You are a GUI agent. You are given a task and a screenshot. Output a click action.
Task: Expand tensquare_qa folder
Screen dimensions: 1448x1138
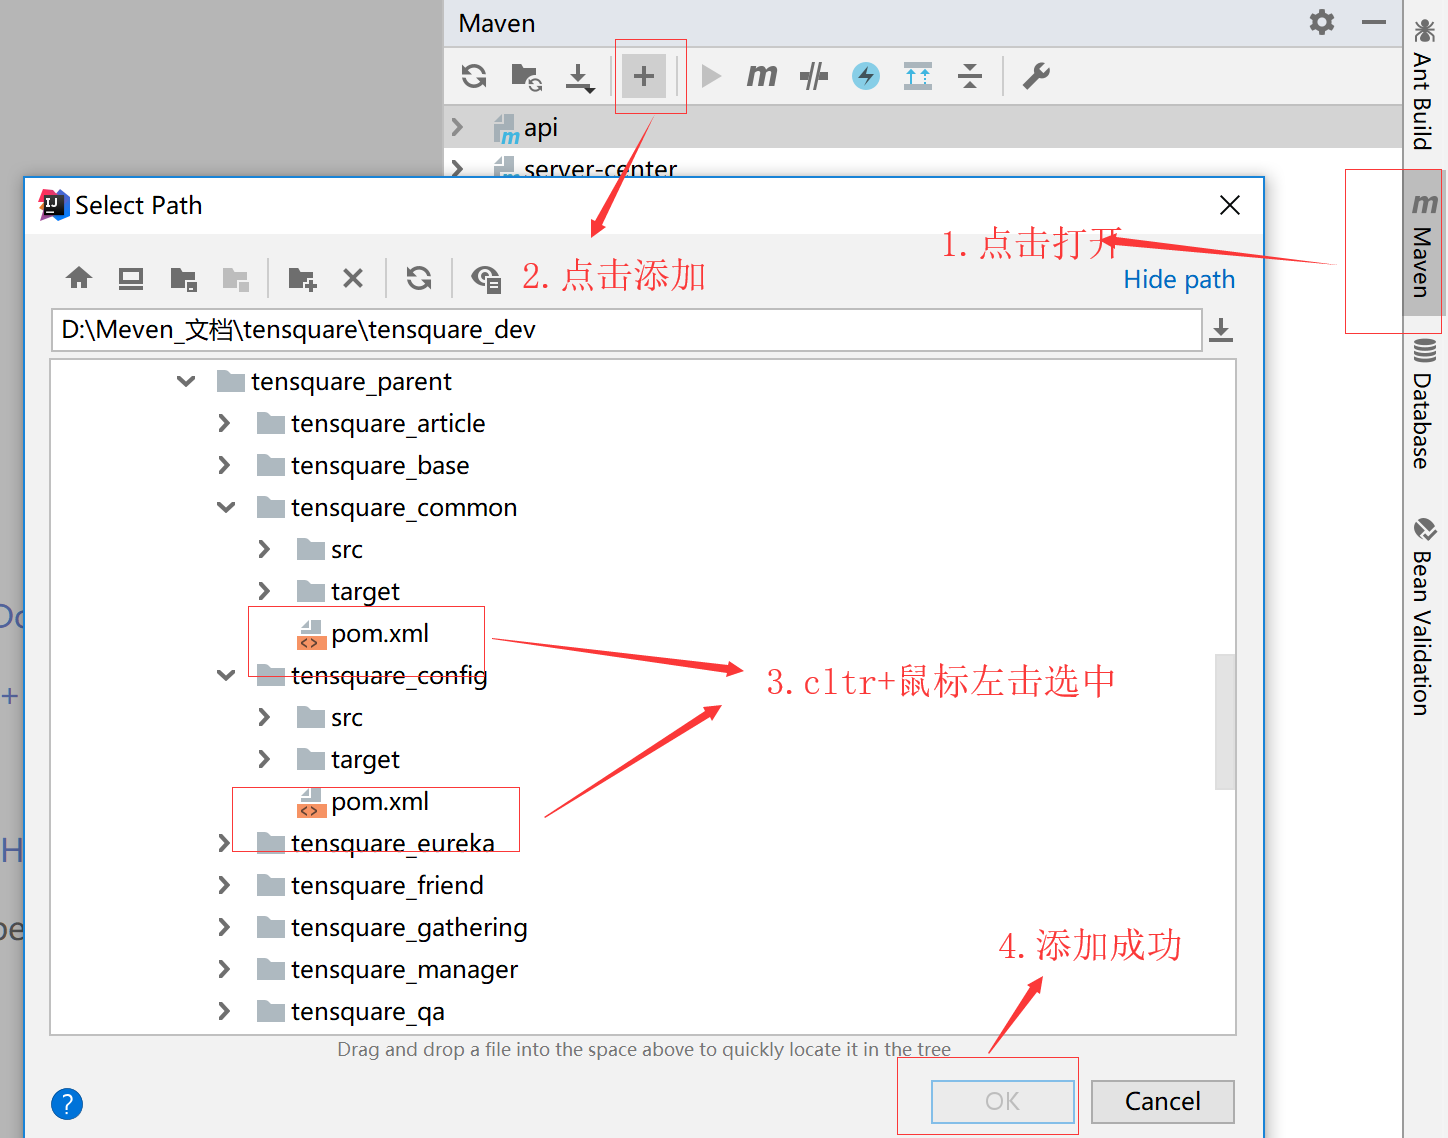(x=225, y=1011)
